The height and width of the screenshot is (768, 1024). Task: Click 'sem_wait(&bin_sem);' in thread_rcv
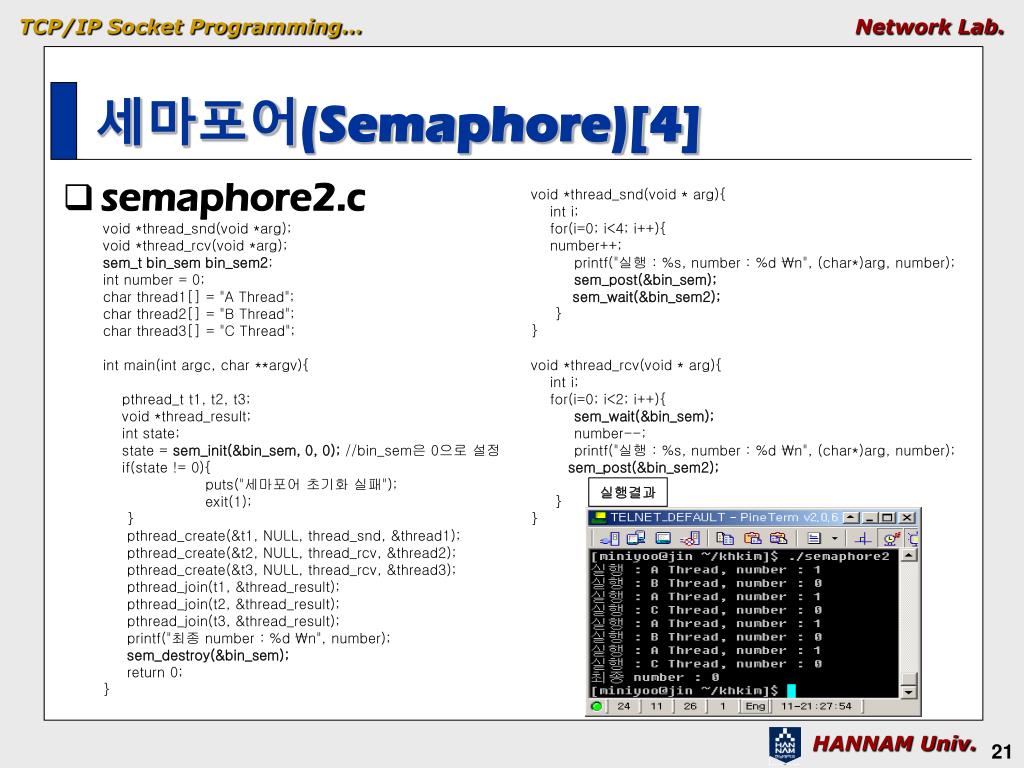[x=644, y=417]
